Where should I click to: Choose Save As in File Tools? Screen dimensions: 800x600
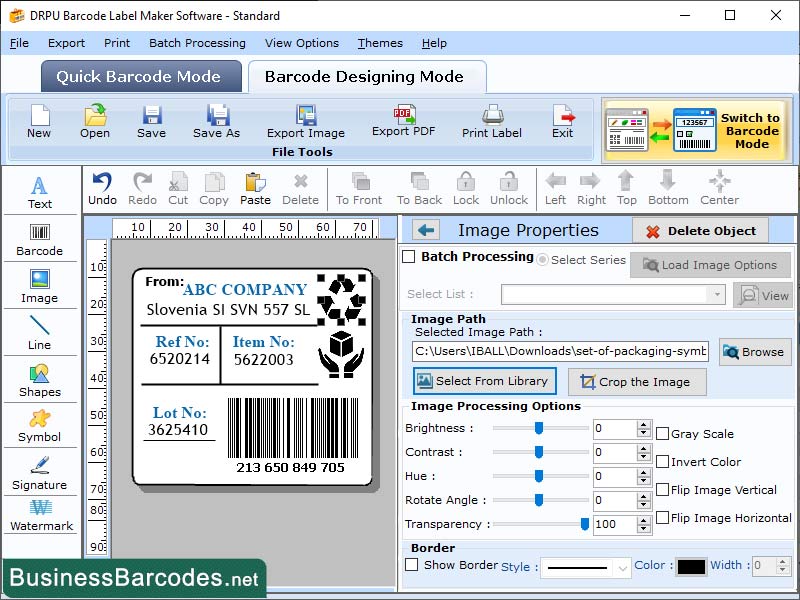click(x=216, y=121)
